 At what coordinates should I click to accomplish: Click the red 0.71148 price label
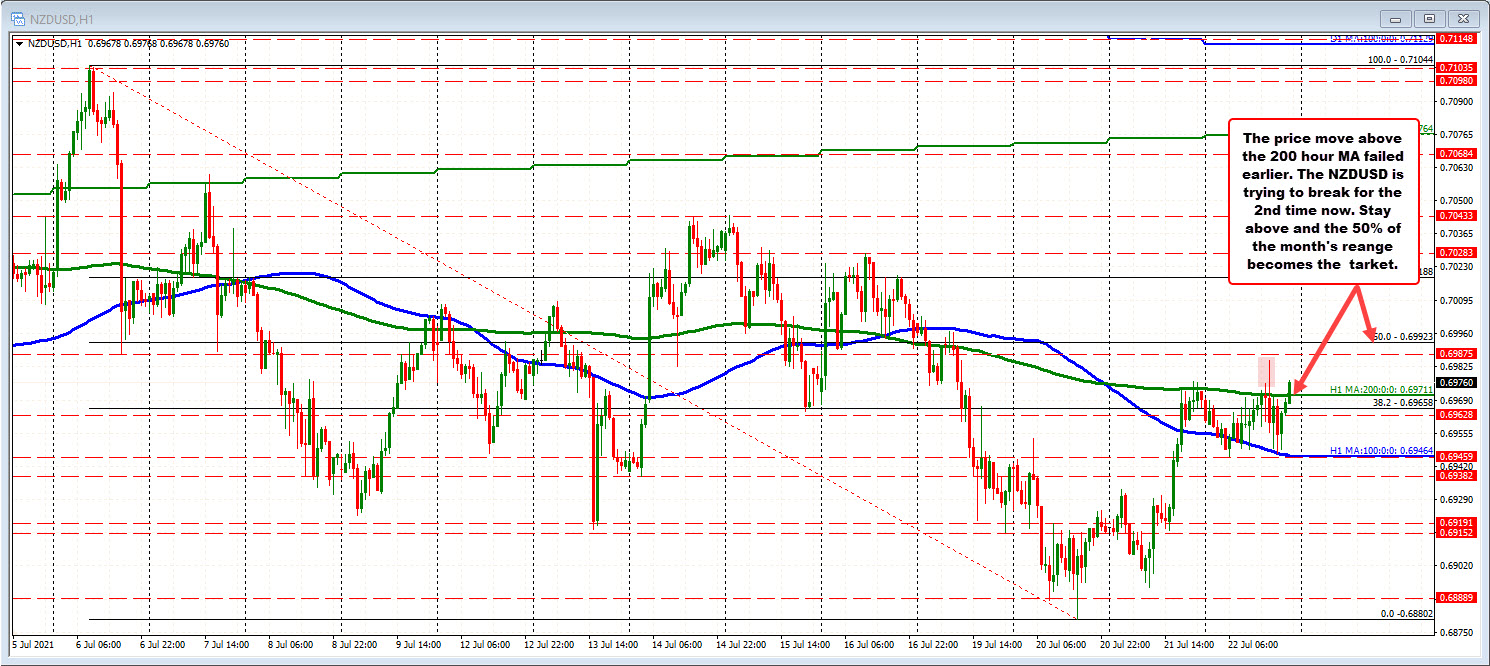1456,37
